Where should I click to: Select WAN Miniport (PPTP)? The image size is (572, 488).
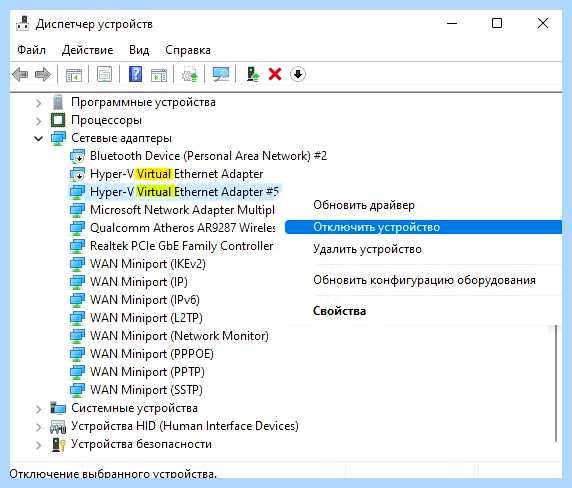point(147,372)
